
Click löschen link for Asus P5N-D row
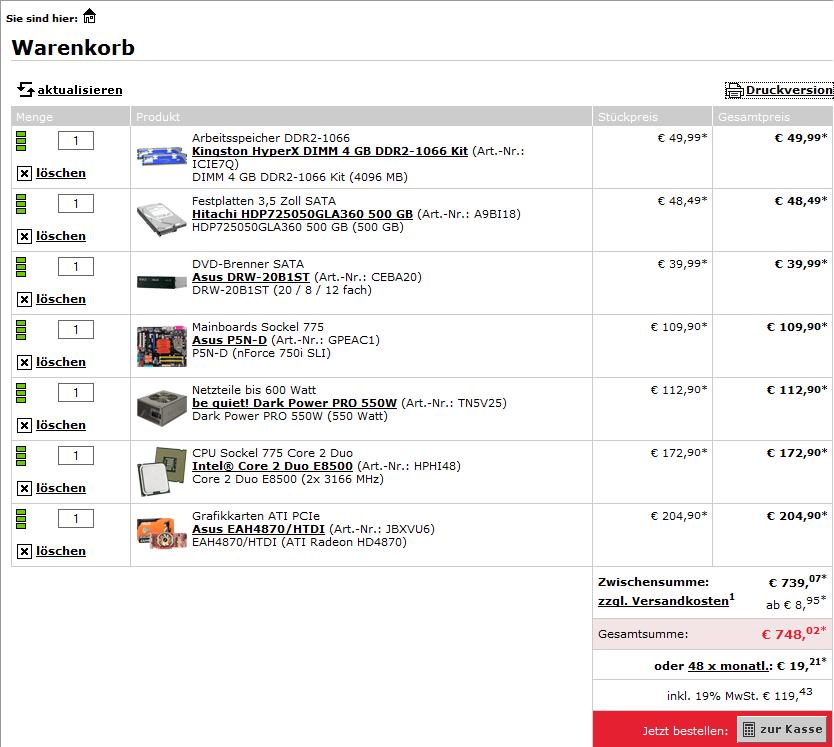[61, 362]
